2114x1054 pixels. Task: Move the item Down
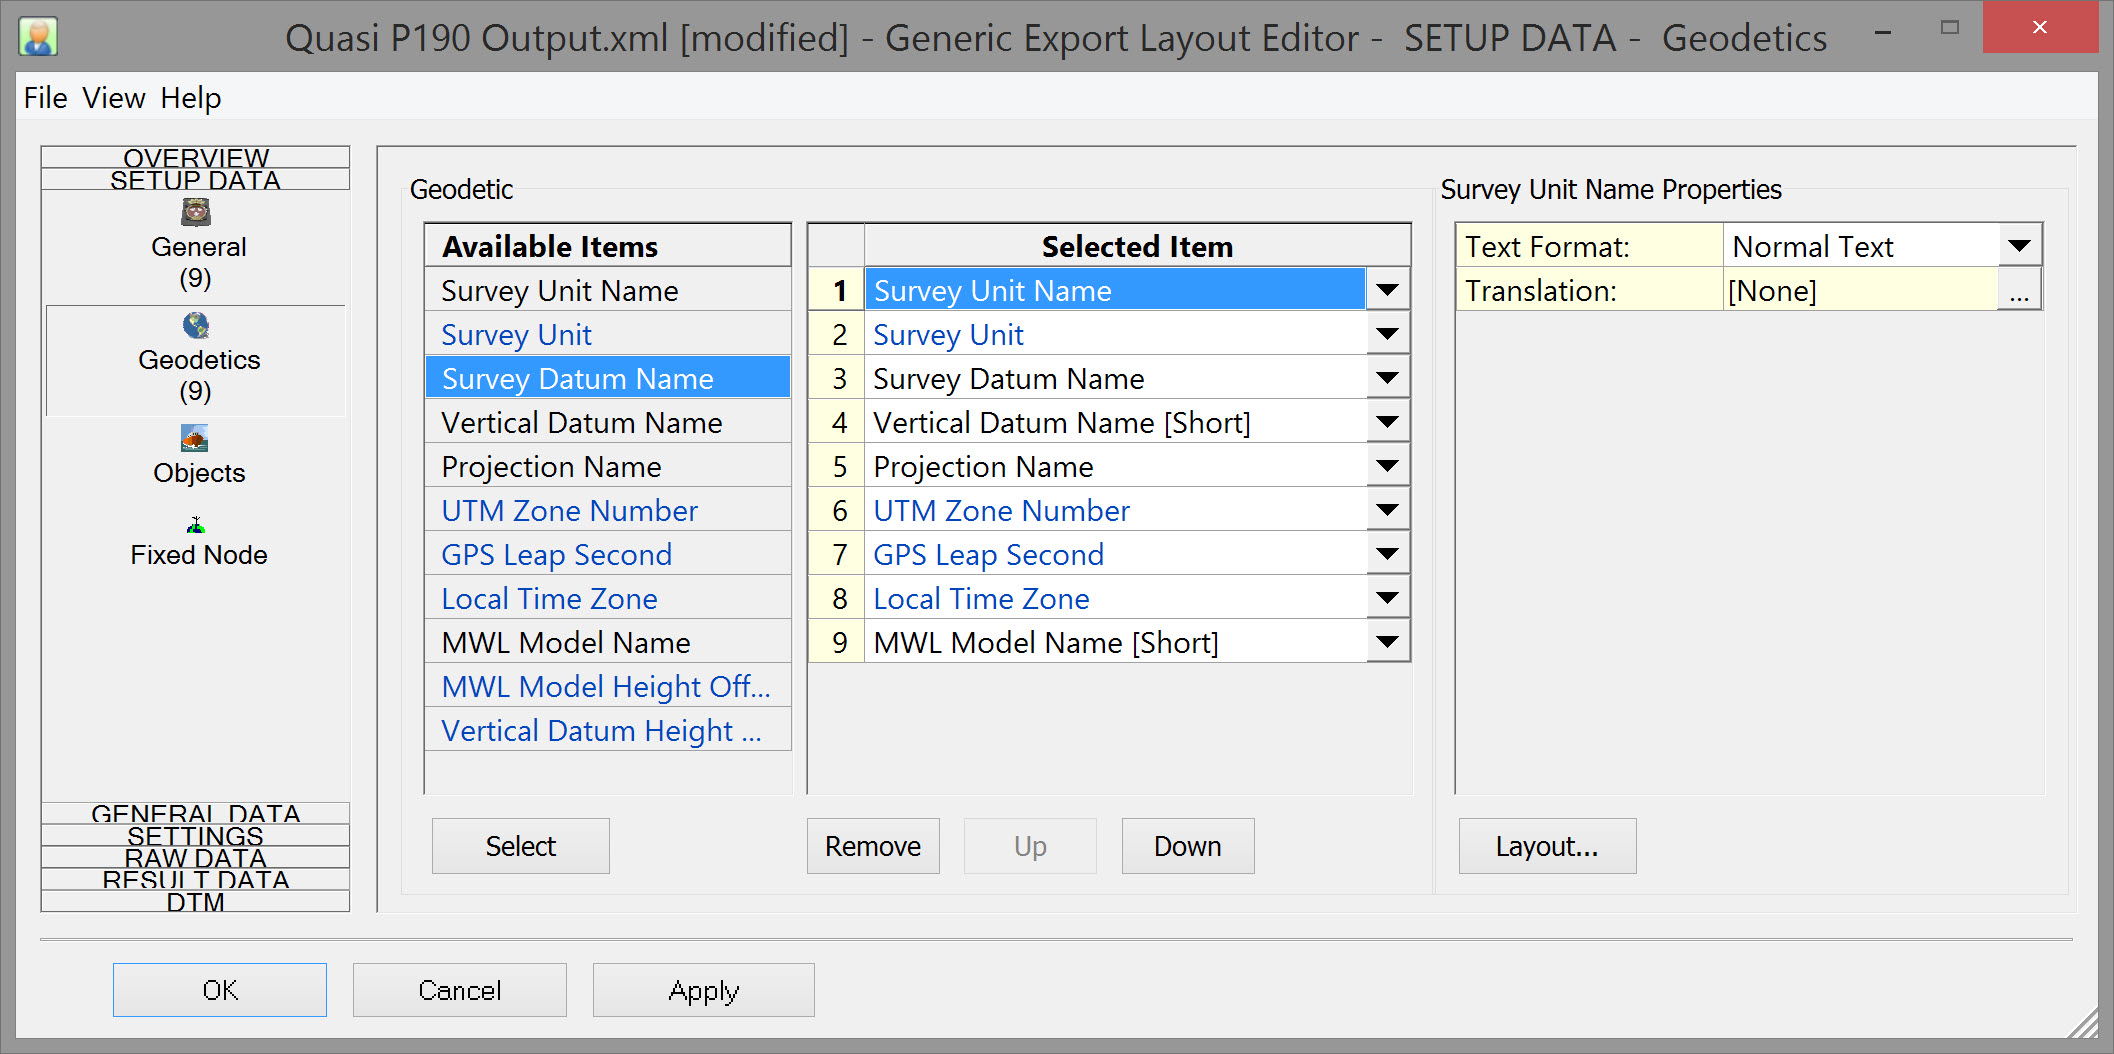(x=1187, y=846)
